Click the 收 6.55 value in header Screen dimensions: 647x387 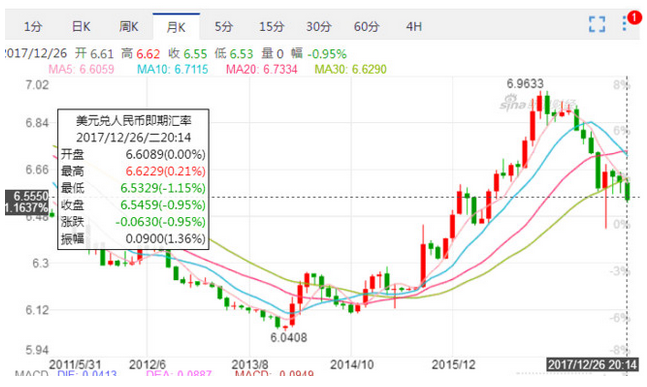pos(187,54)
